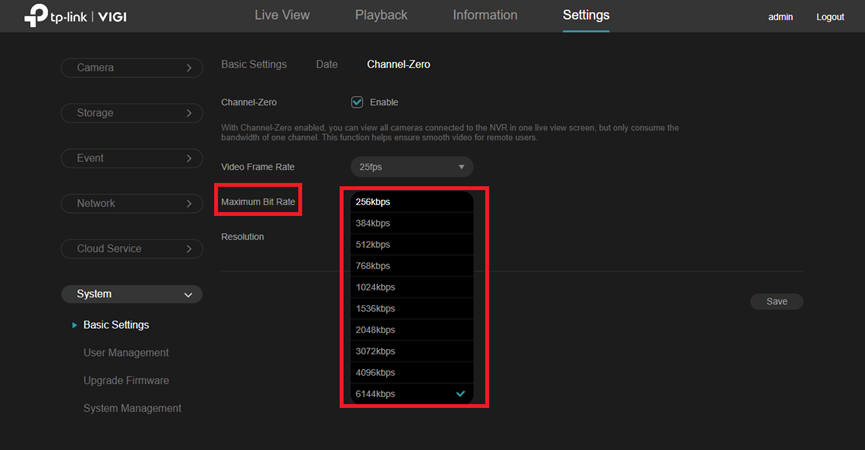865x450 pixels.
Task: Click the admin account label
Action: [781, 17]
